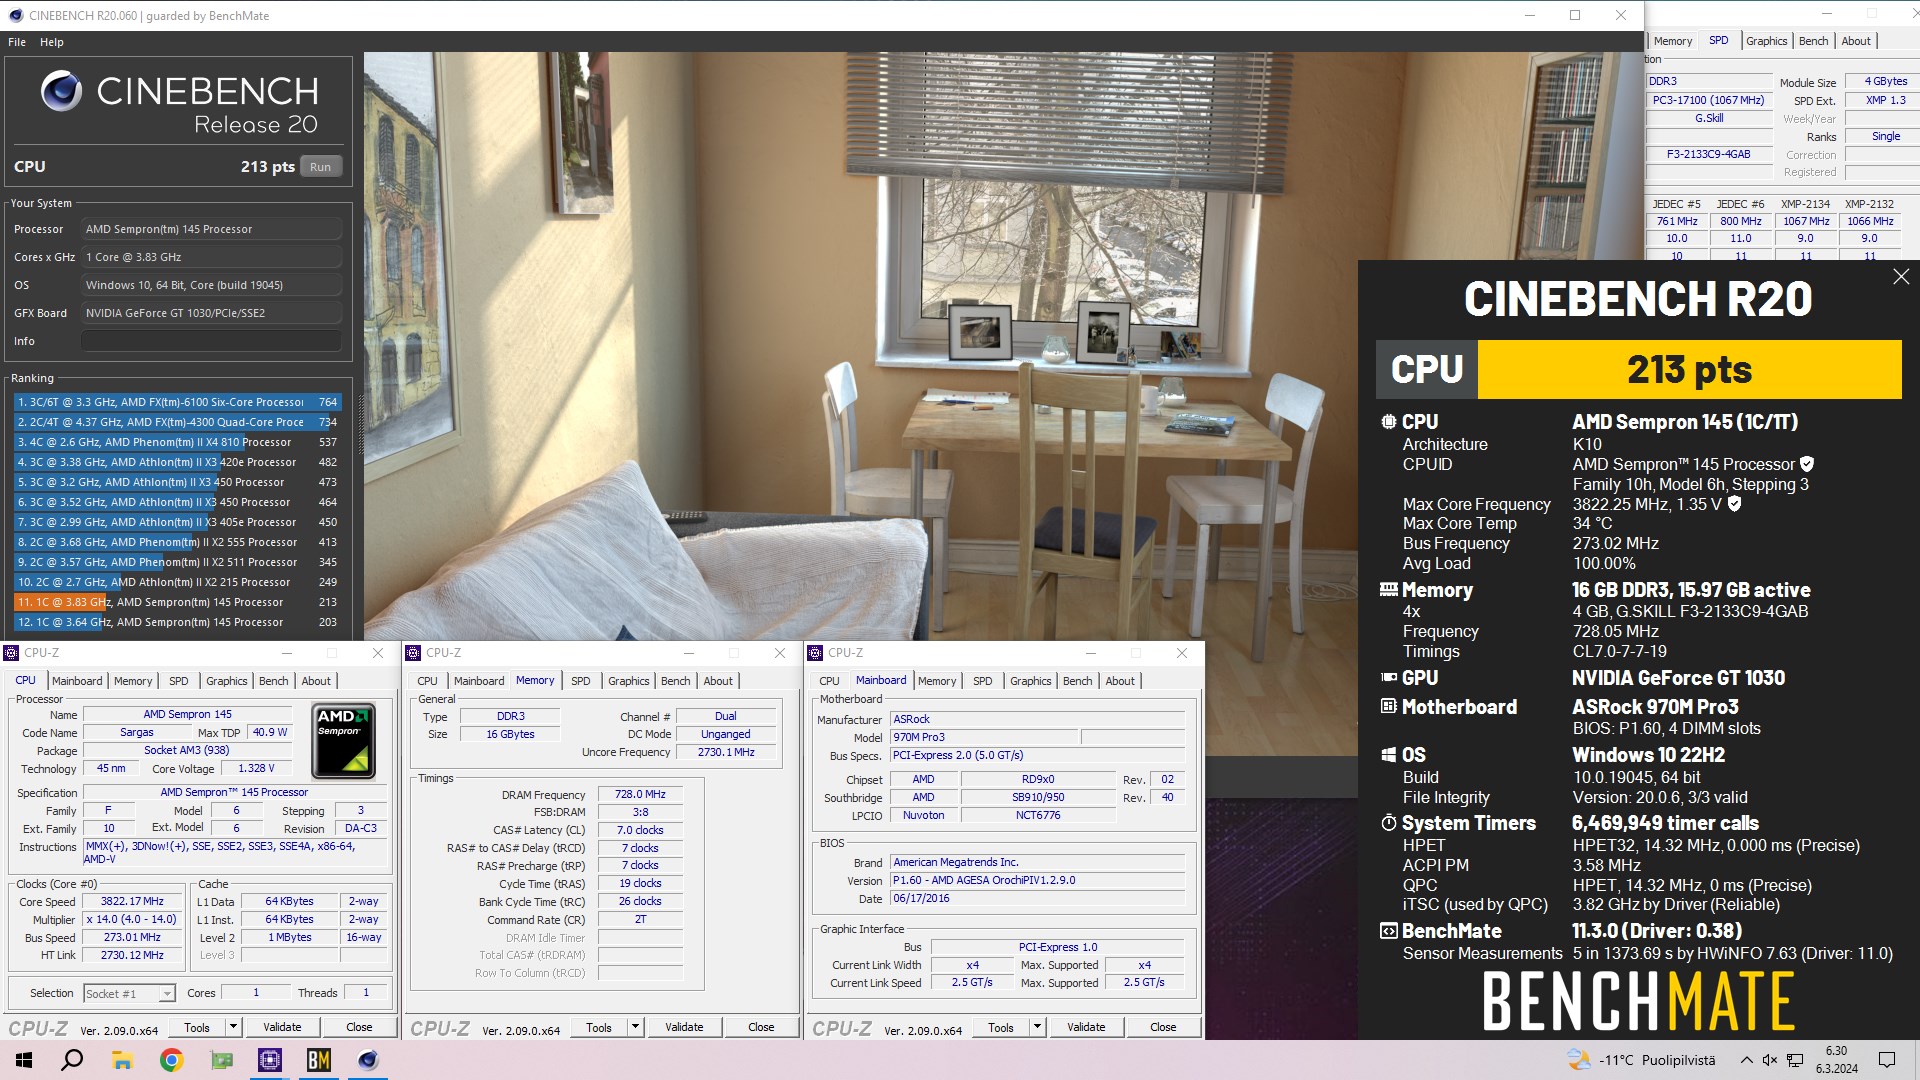This screenshot has width=1920, height=1080.
Task: Click verified shield next to 1.35 V
Action: pyautogui.click(x=1735, y=504)
